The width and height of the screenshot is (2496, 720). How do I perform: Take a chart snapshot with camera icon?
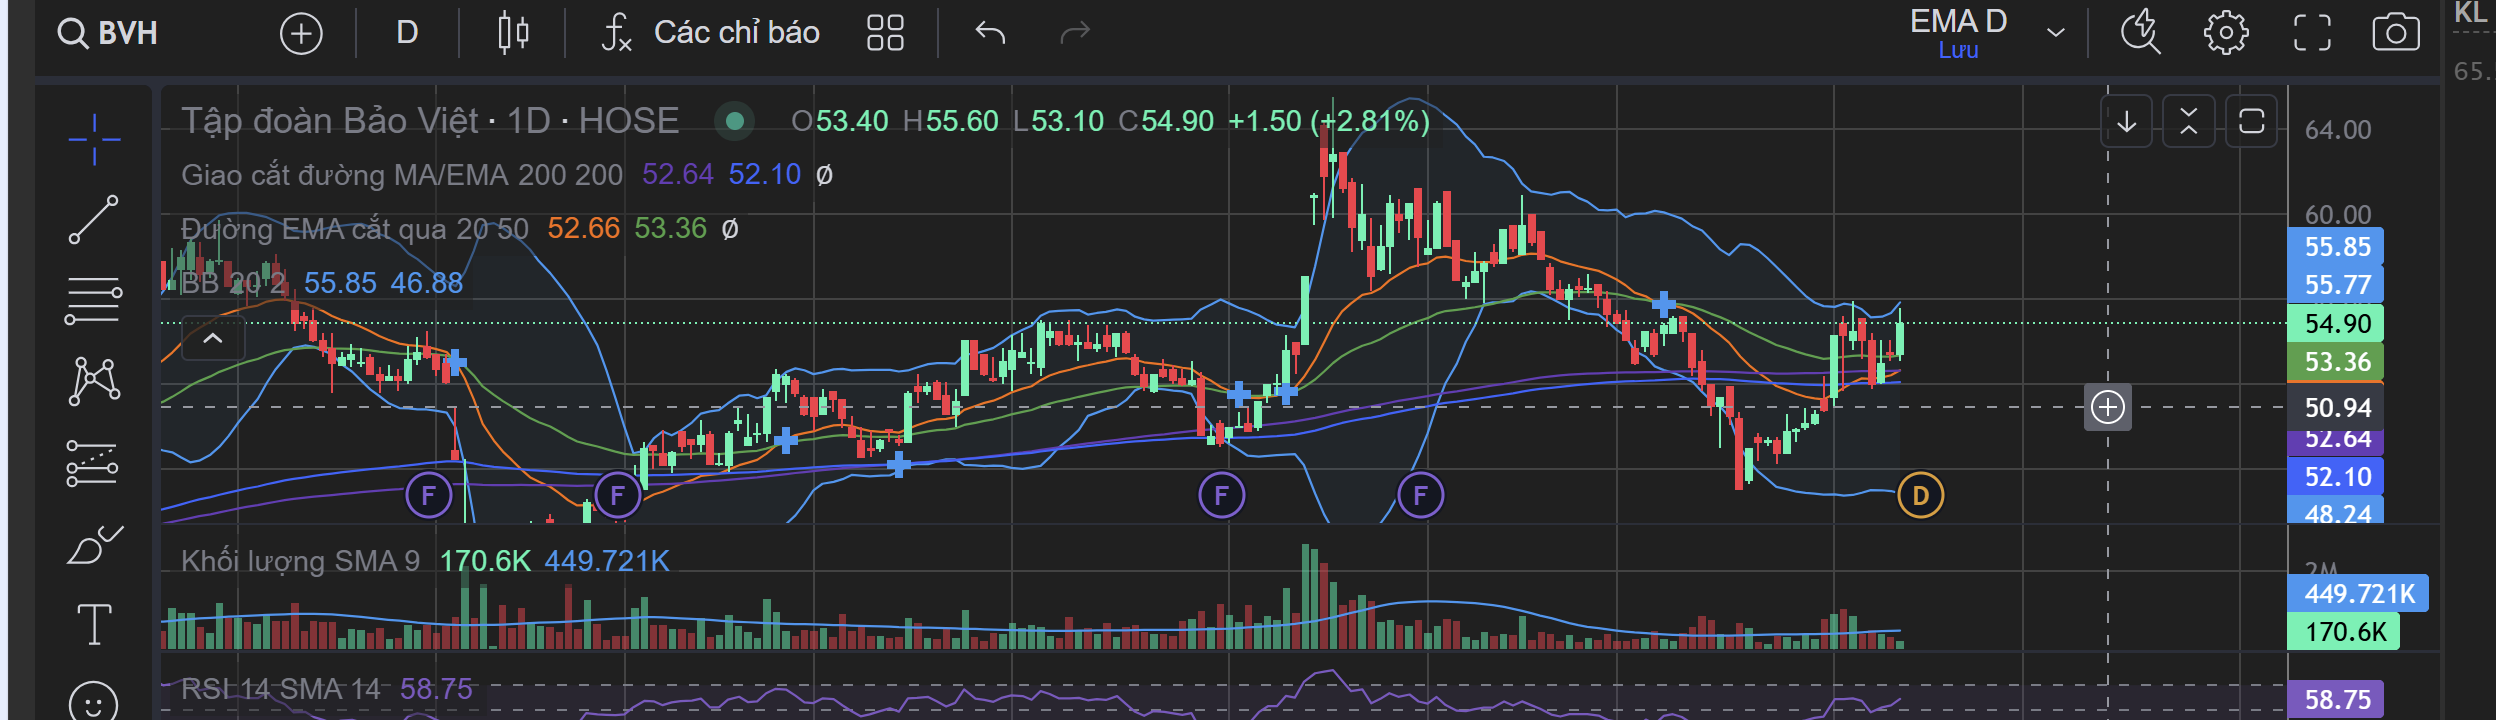2397,33
